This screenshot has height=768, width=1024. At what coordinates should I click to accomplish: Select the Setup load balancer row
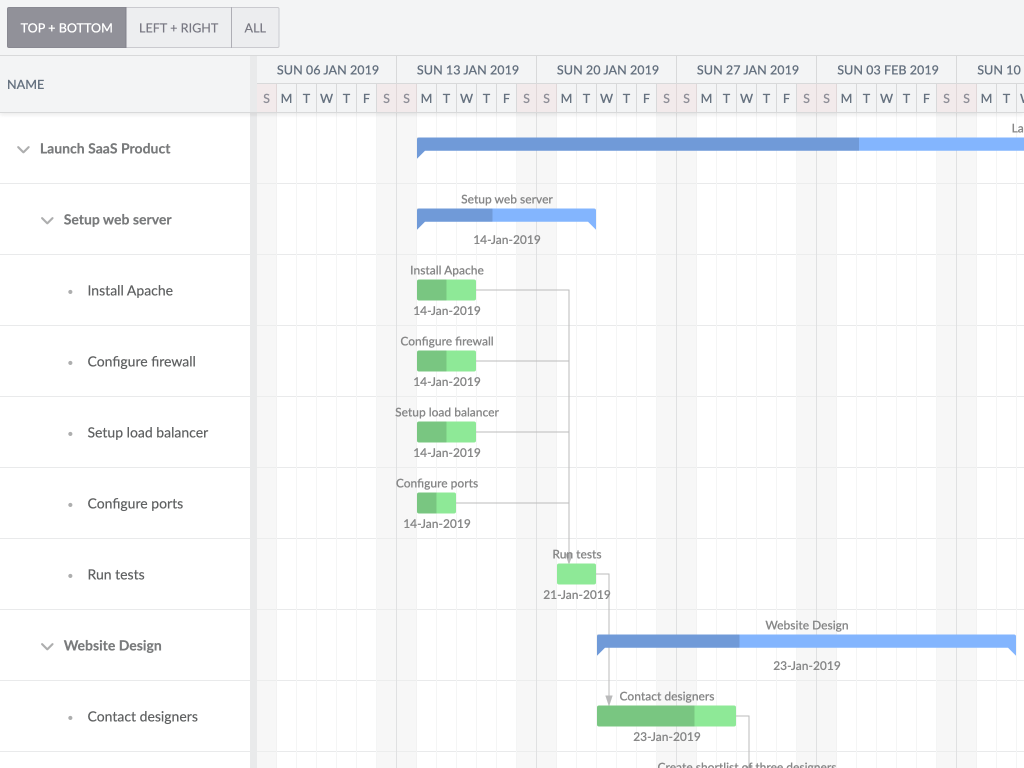pyautogui.click(x=125, y=432)
